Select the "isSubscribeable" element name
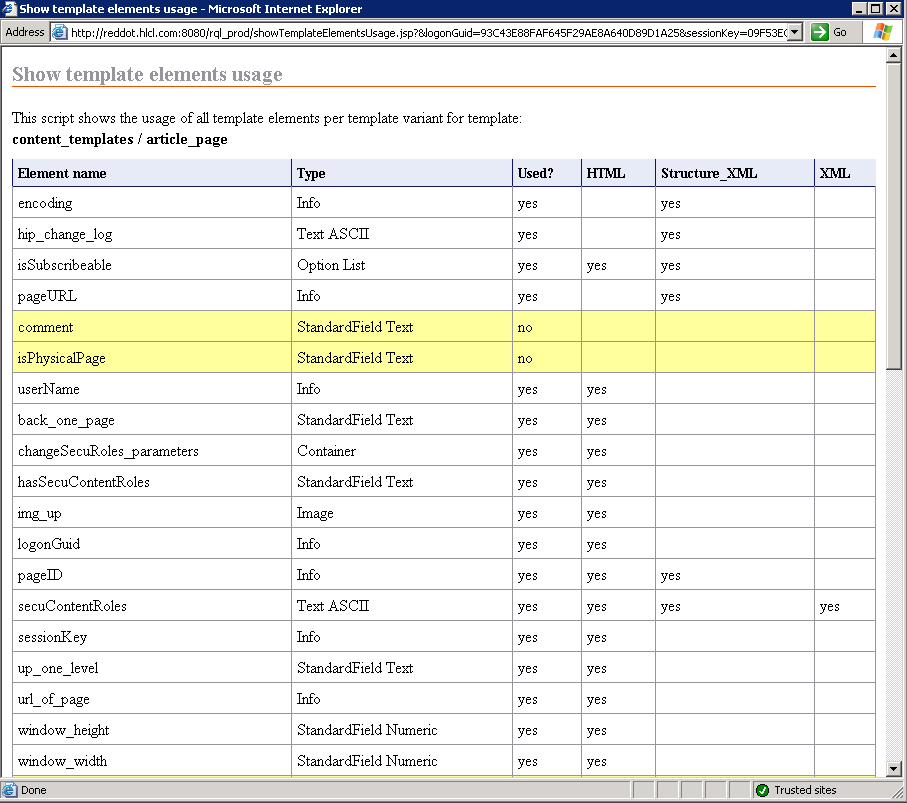The height and width of the screenshot is (803, 907). click(65, 265)
